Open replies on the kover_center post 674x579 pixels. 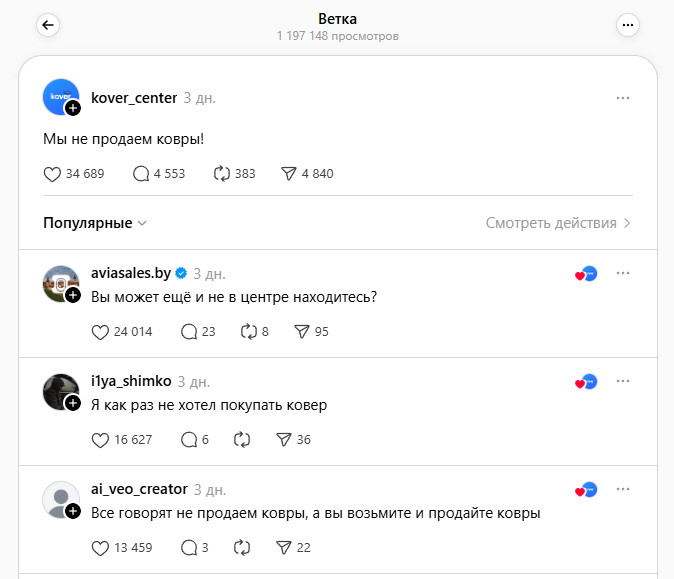coord(141,174)
